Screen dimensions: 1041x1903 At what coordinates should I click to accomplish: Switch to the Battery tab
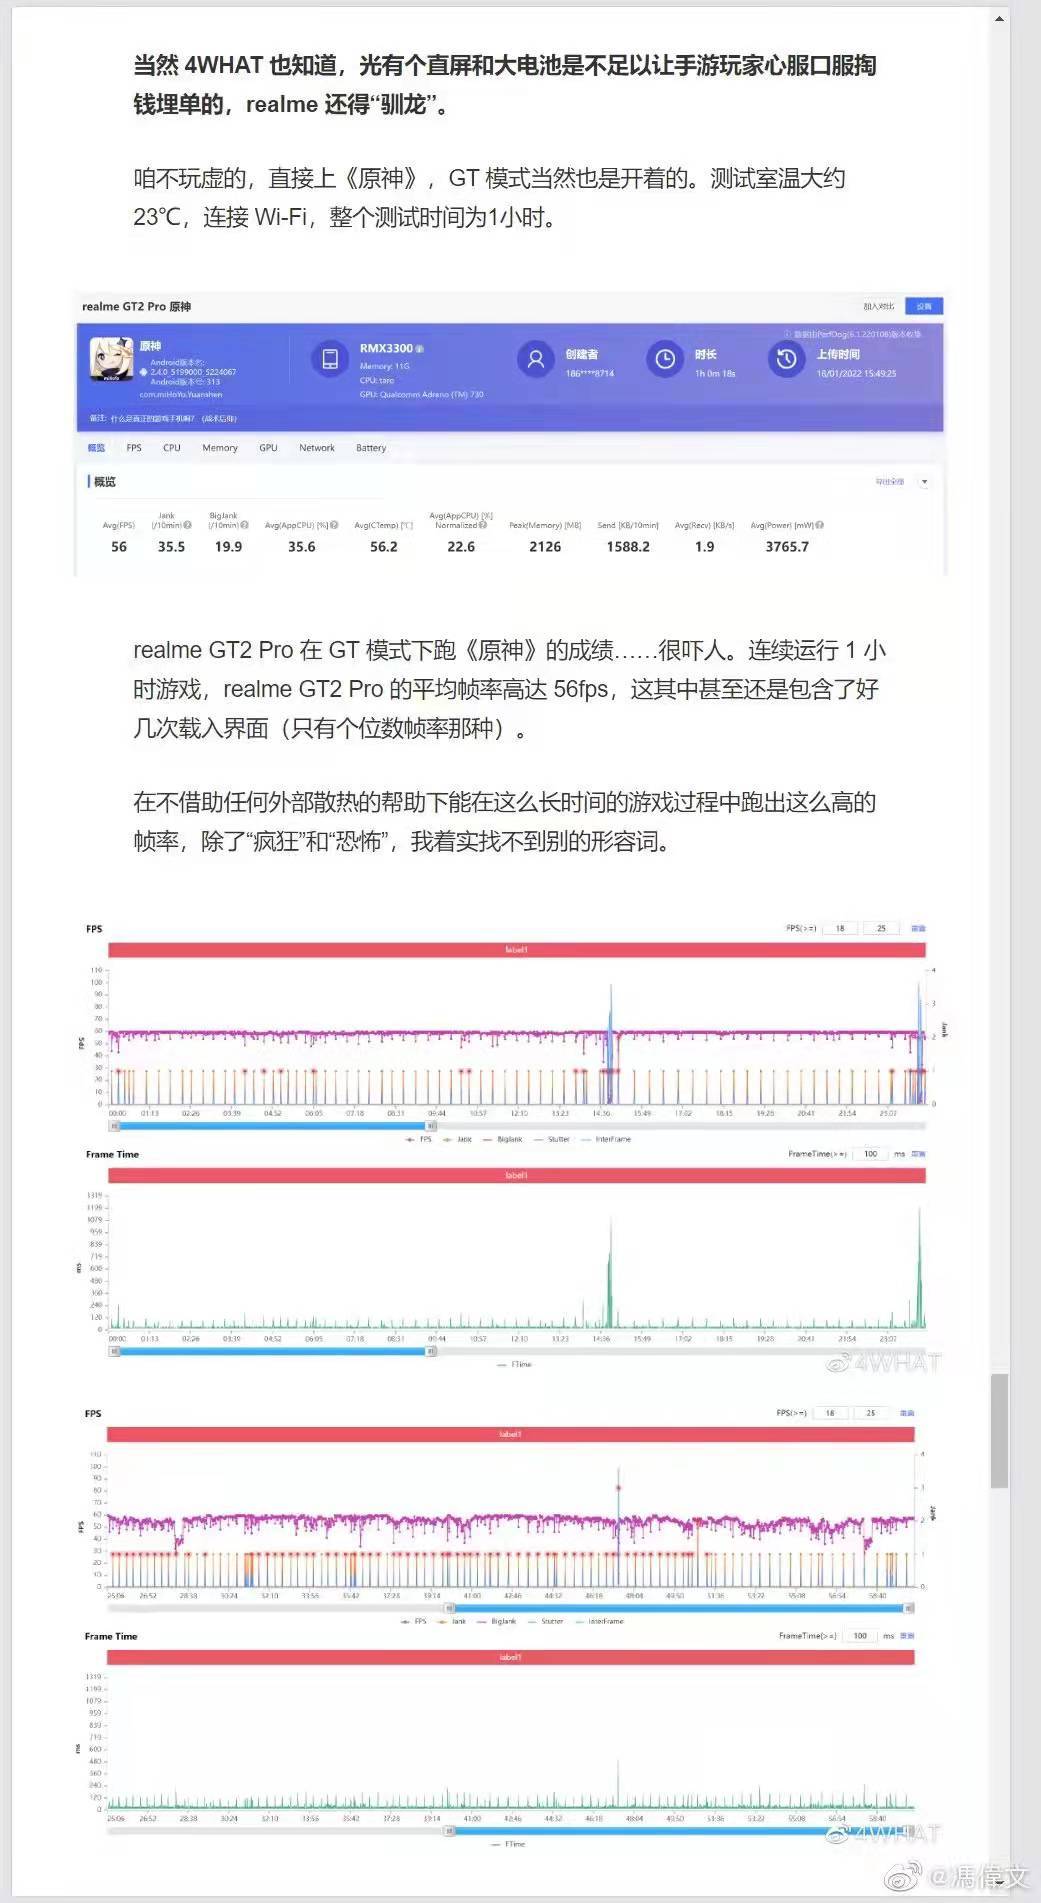(x=371, y=448)
